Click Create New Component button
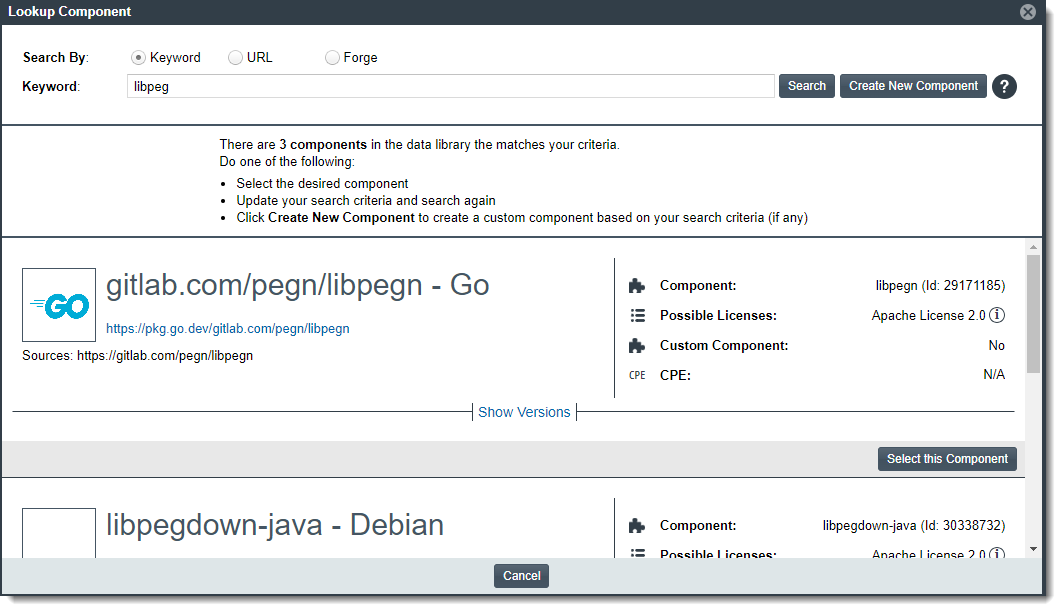This screenshot has height=611, width=1061. [913, 86]
